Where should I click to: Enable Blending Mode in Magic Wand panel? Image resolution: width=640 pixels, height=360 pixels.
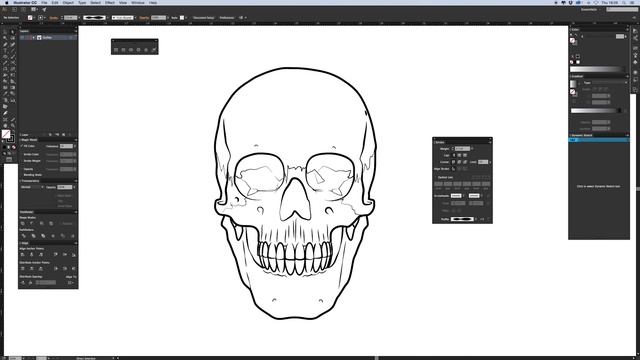[x=21, y=175]
